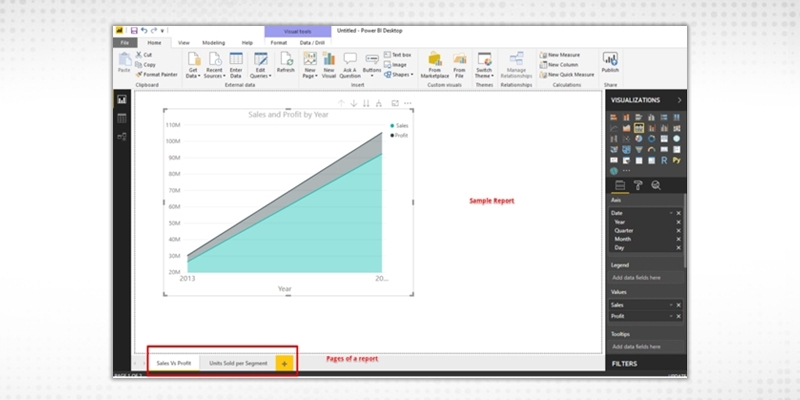Open the Sales field dropdown arrow
Screen dimensions: 800x400
coord(671,305)
